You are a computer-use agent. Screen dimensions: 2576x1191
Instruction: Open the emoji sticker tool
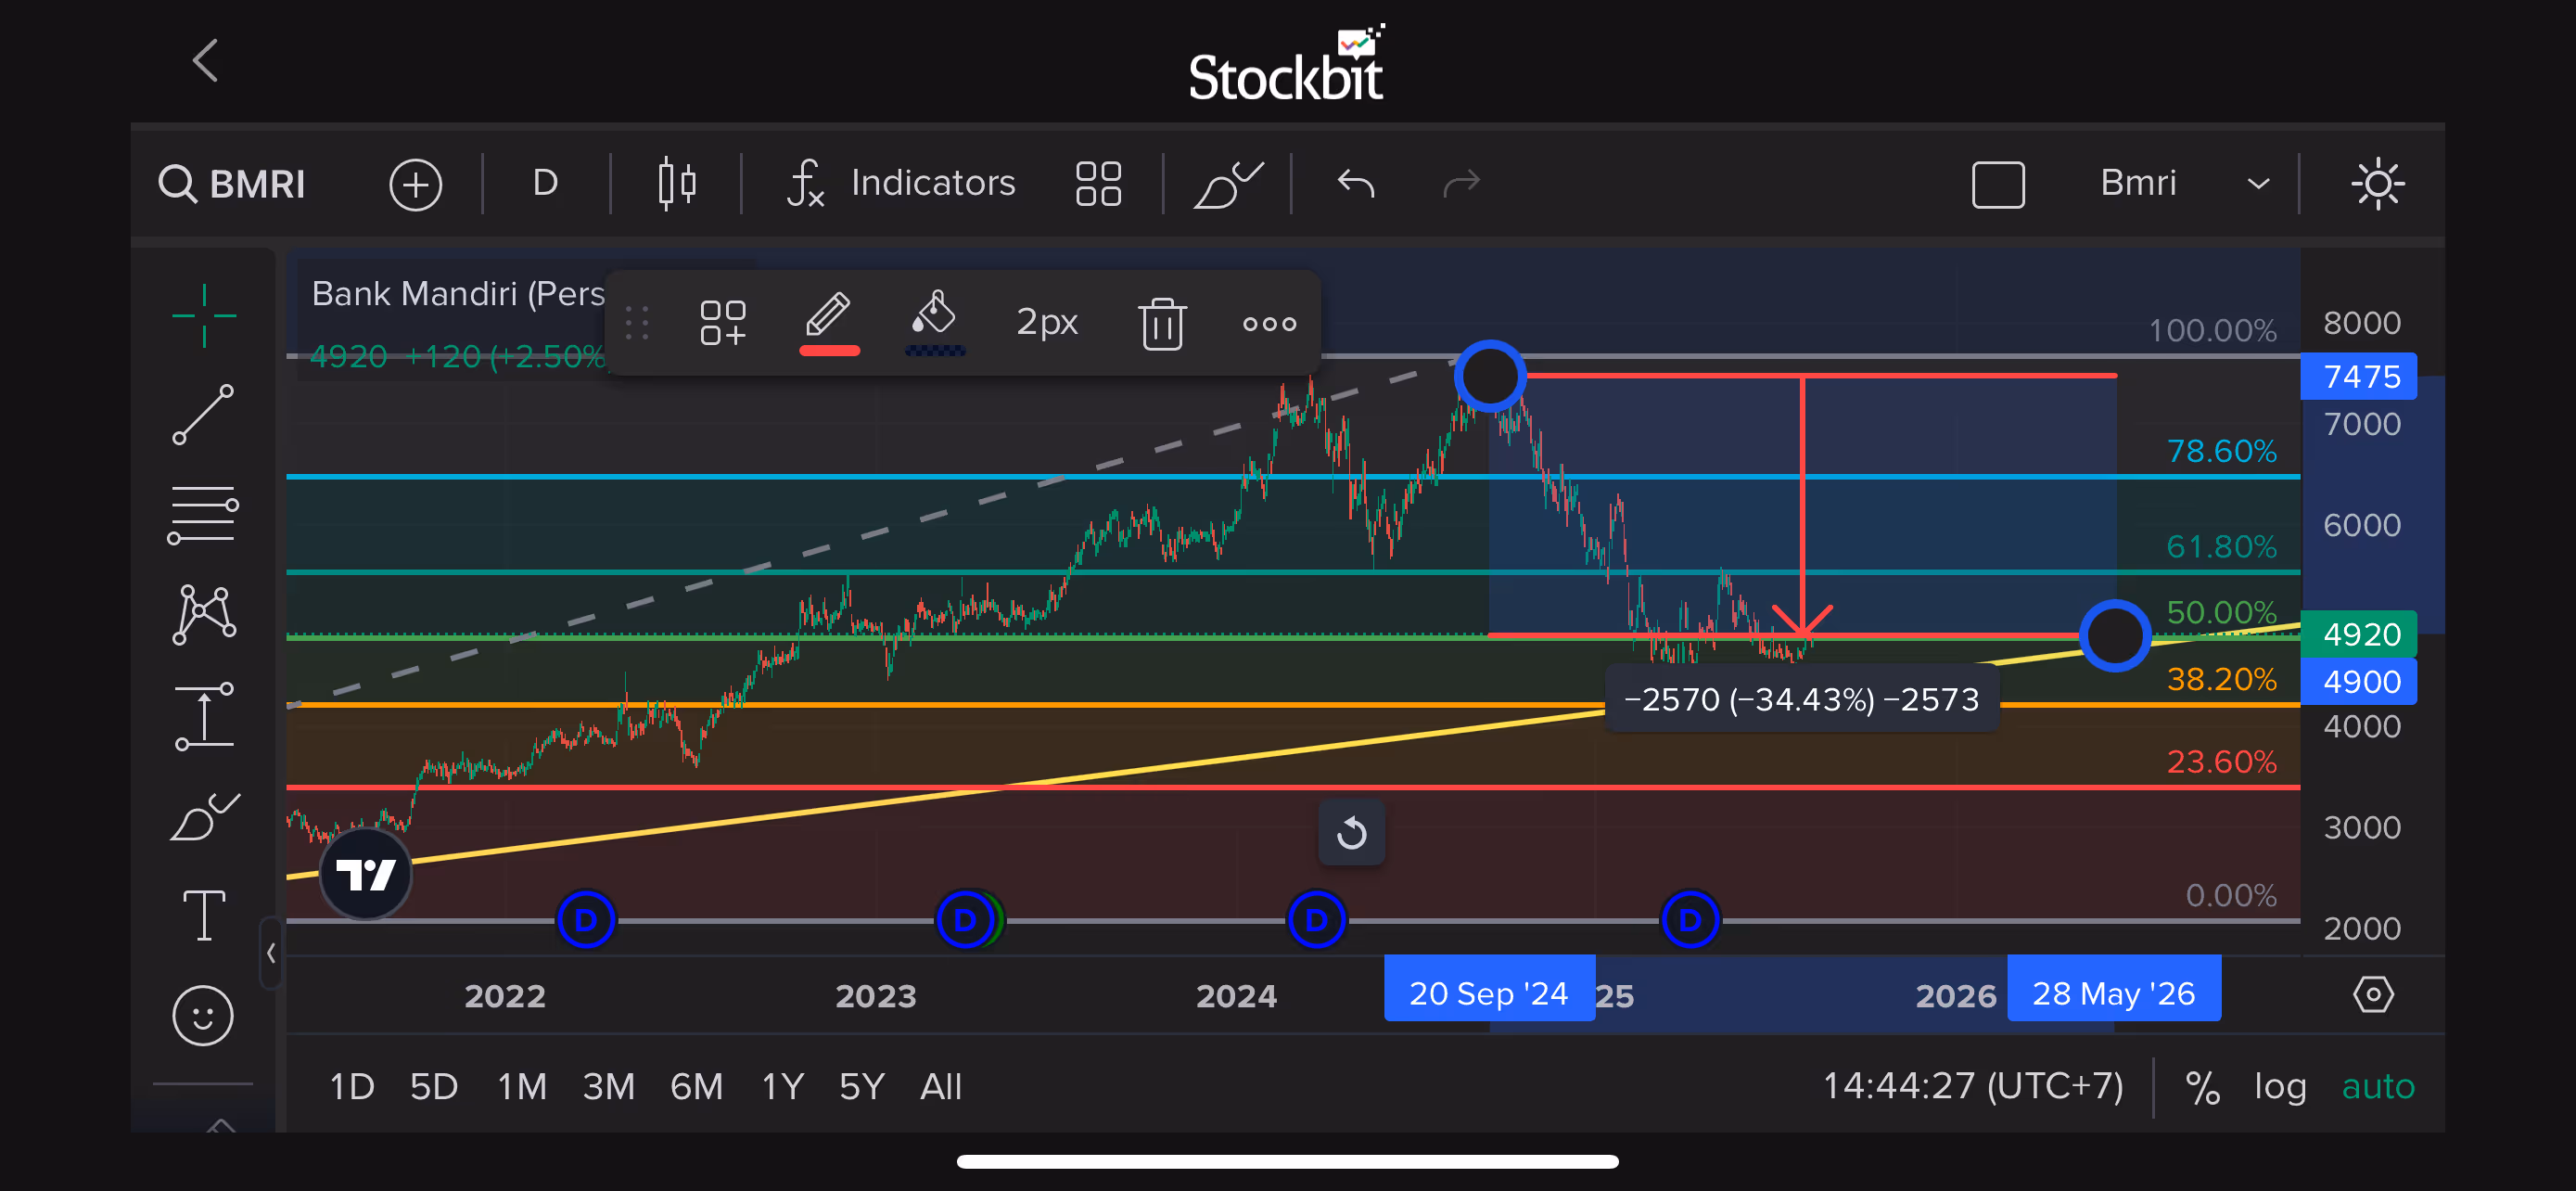tap(203, 1016)
